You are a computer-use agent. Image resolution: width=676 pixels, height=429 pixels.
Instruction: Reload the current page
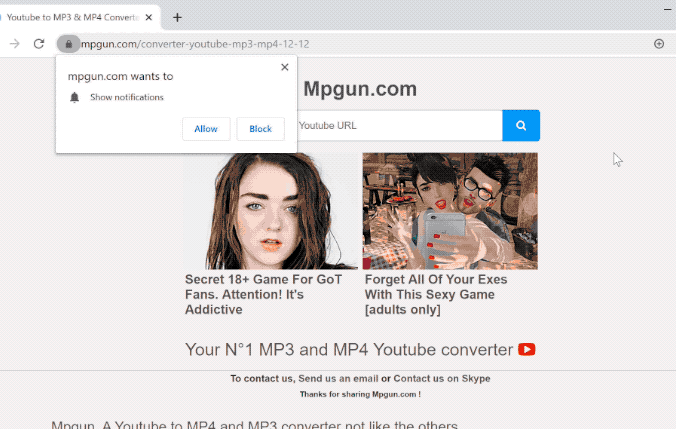point(39,44)
